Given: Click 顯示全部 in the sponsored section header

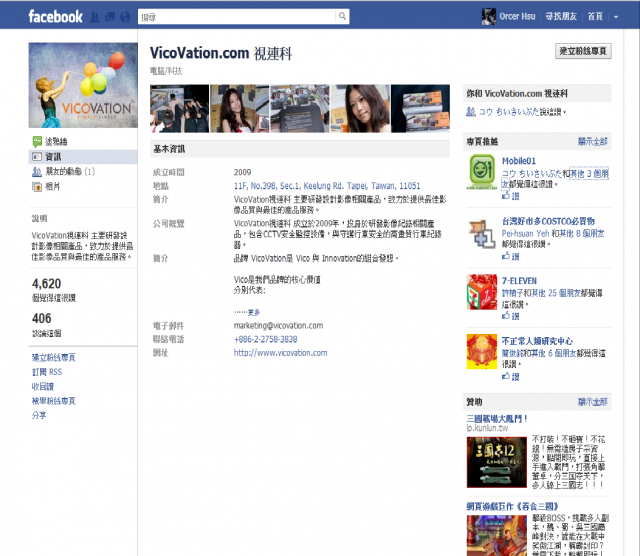Looking at the screenshot, I should tap(592, 402).
